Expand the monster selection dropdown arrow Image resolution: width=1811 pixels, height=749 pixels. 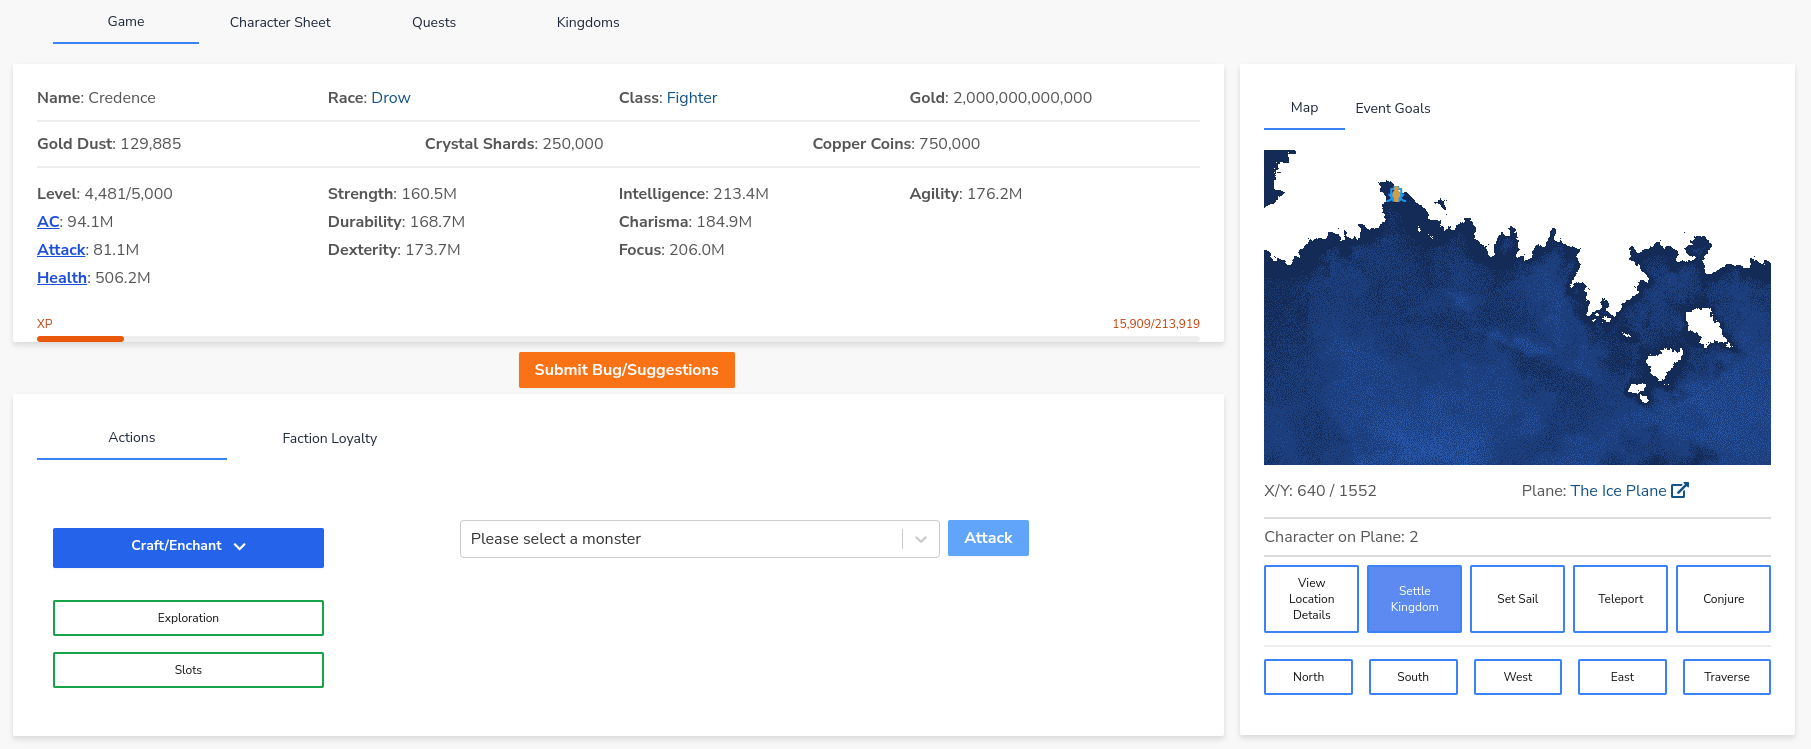pos(920,539)
